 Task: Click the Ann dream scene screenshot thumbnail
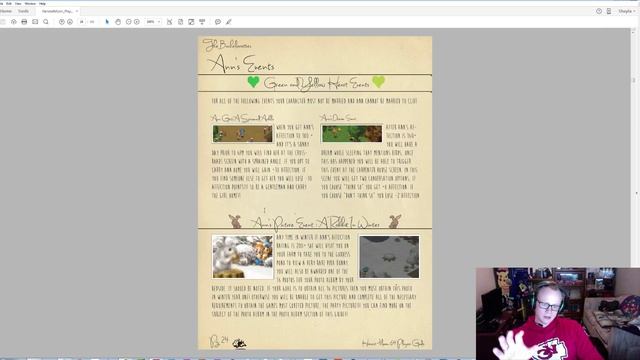click(352, 134)
